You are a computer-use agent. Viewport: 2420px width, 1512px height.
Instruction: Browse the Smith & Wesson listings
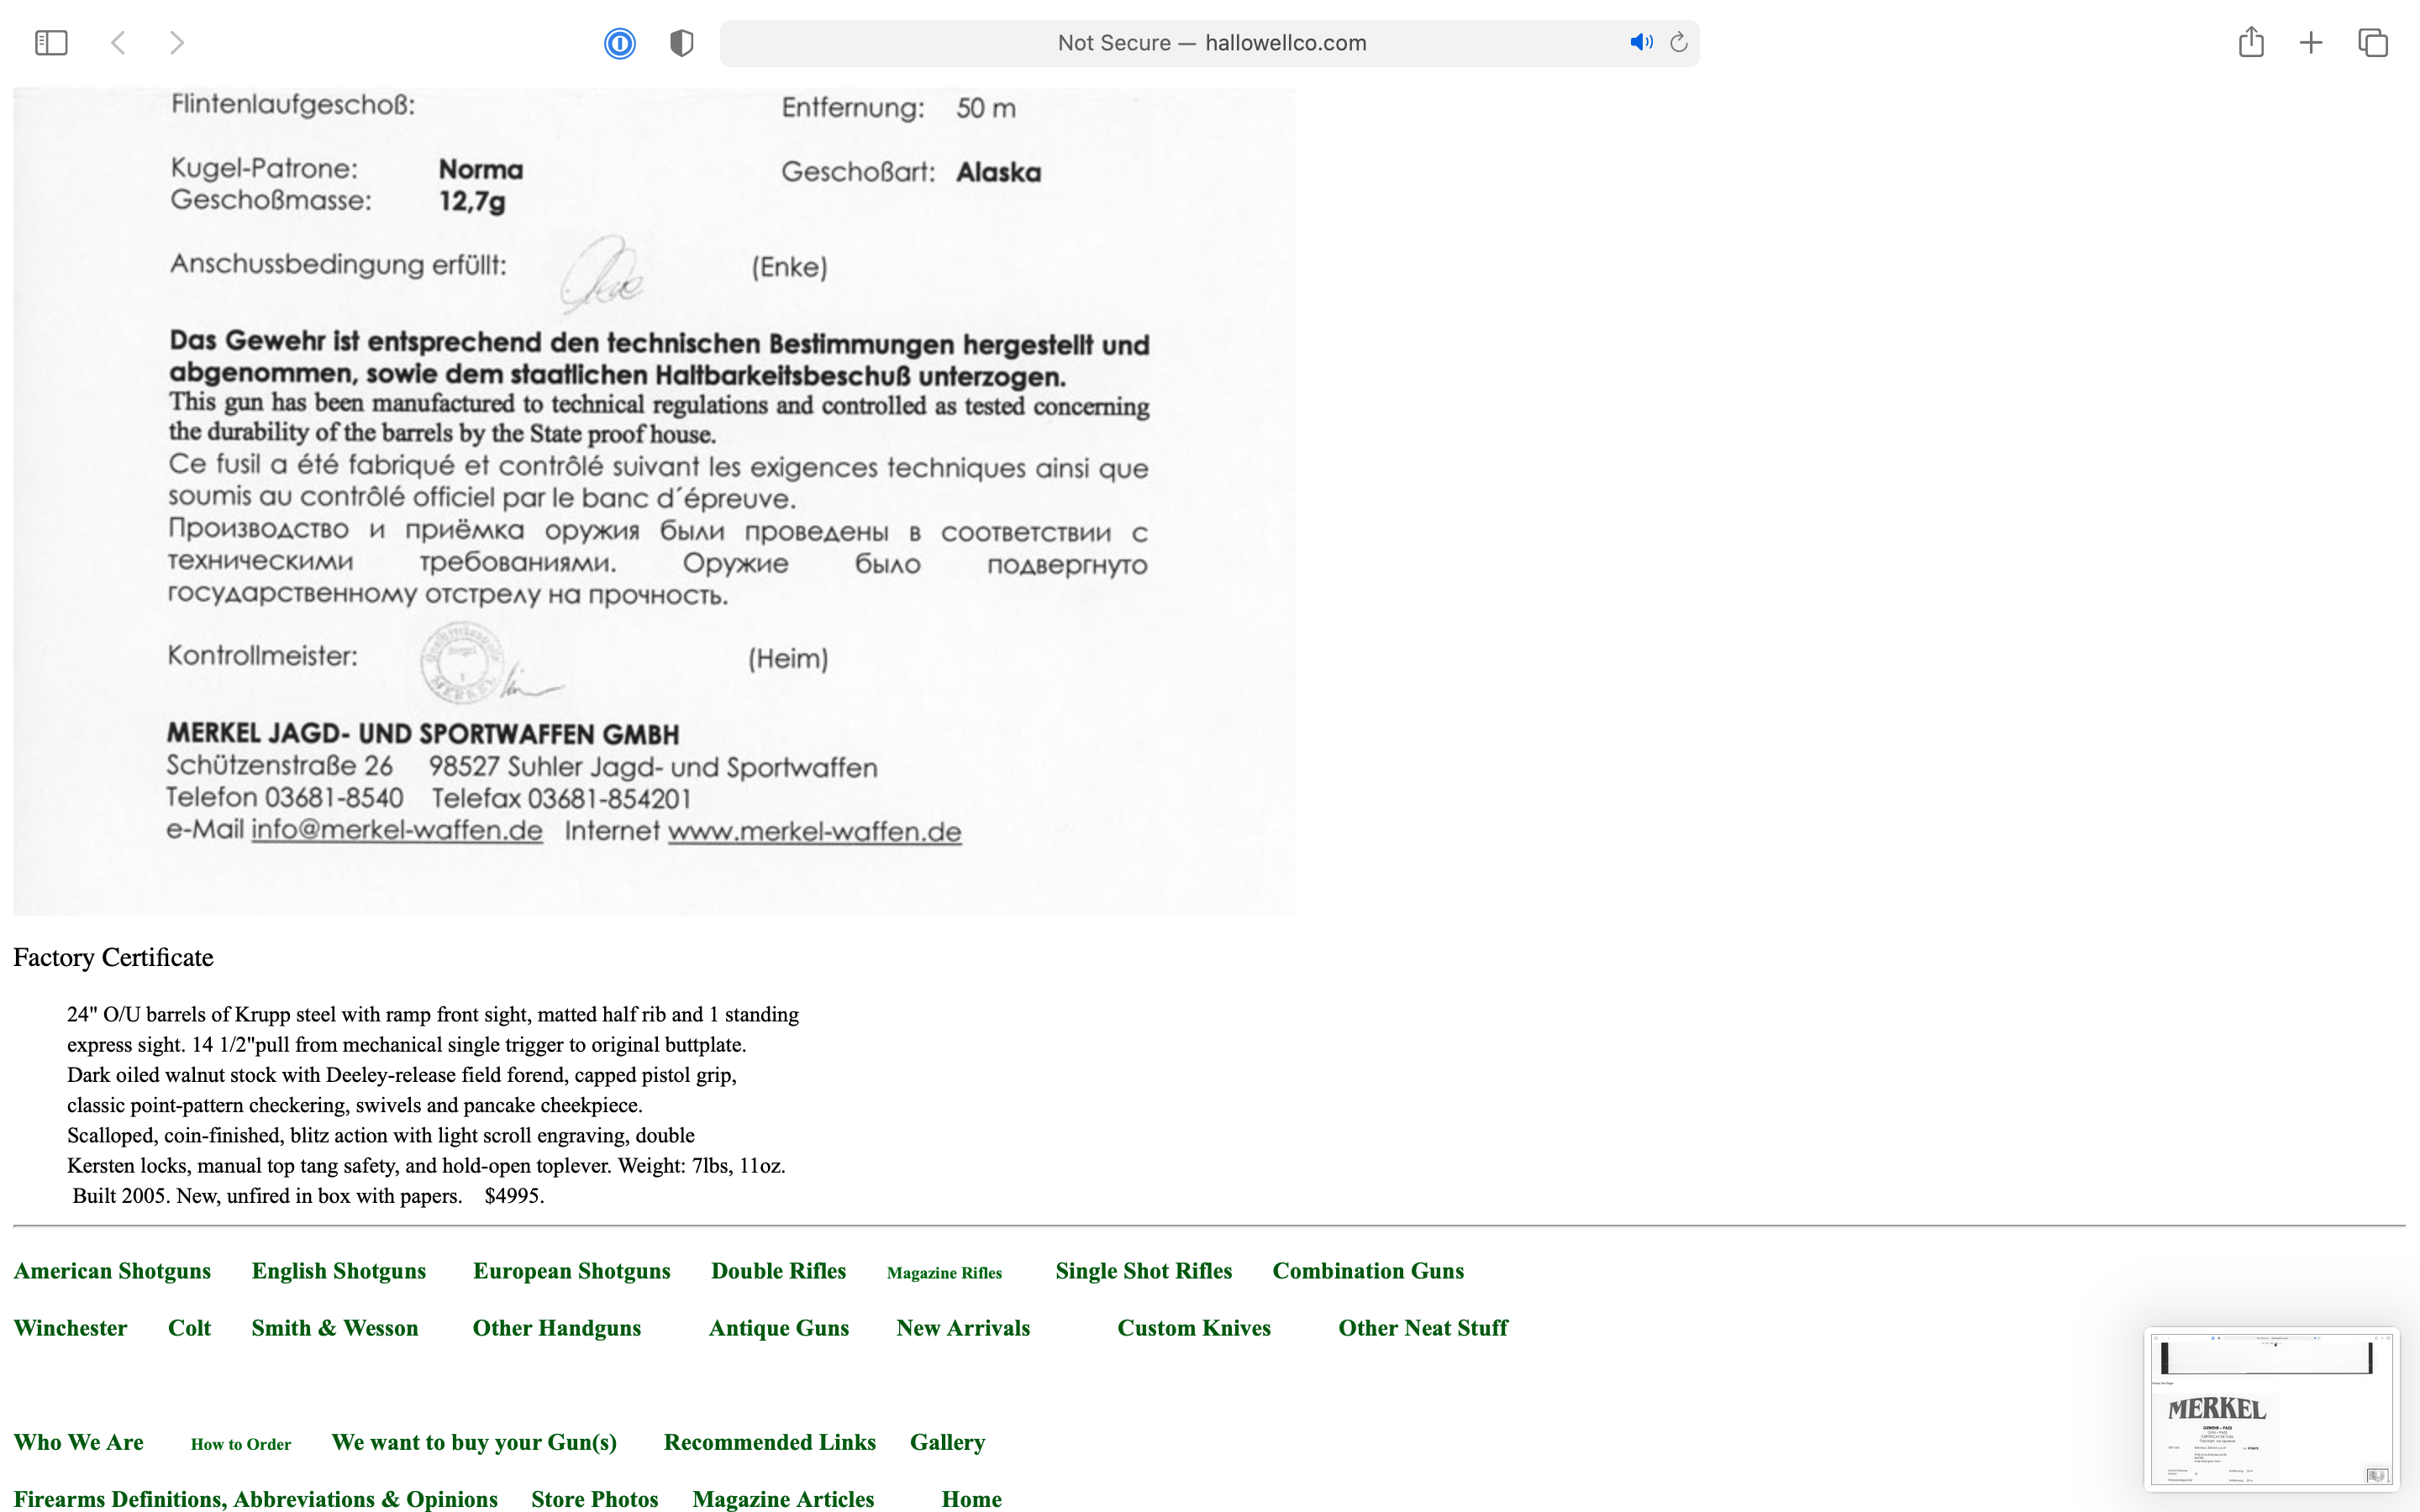pos(335,1328)
